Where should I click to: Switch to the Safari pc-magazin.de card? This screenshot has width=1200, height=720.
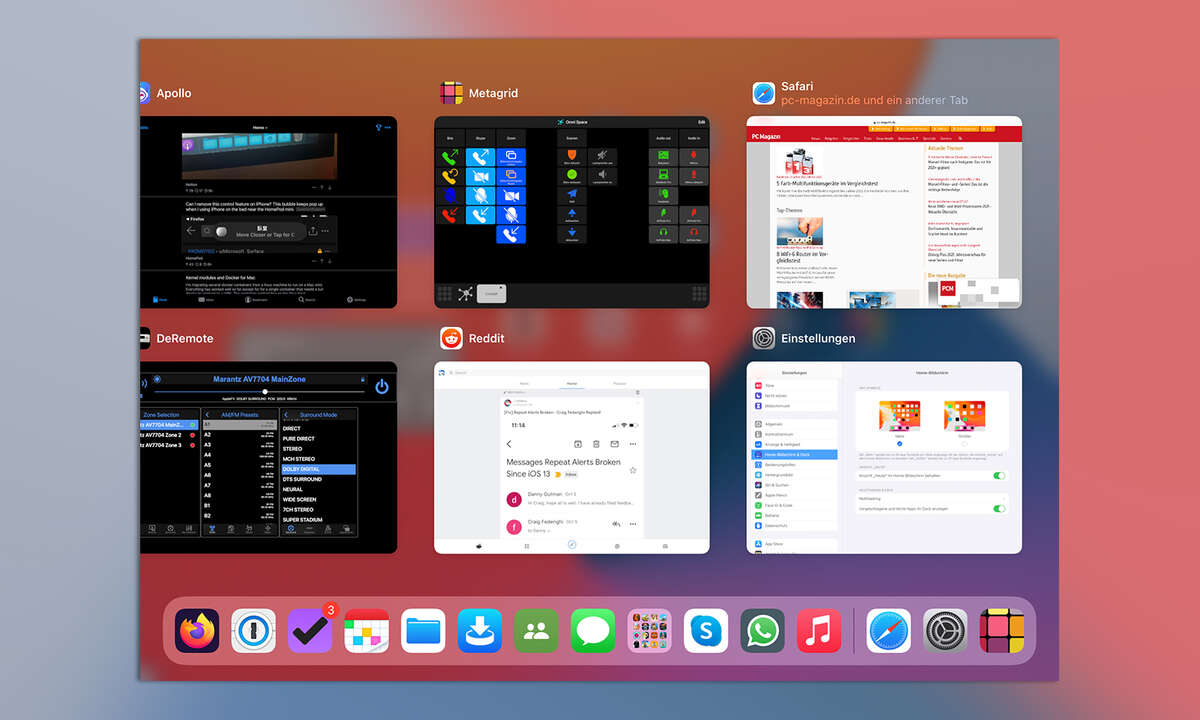[884, 212]
